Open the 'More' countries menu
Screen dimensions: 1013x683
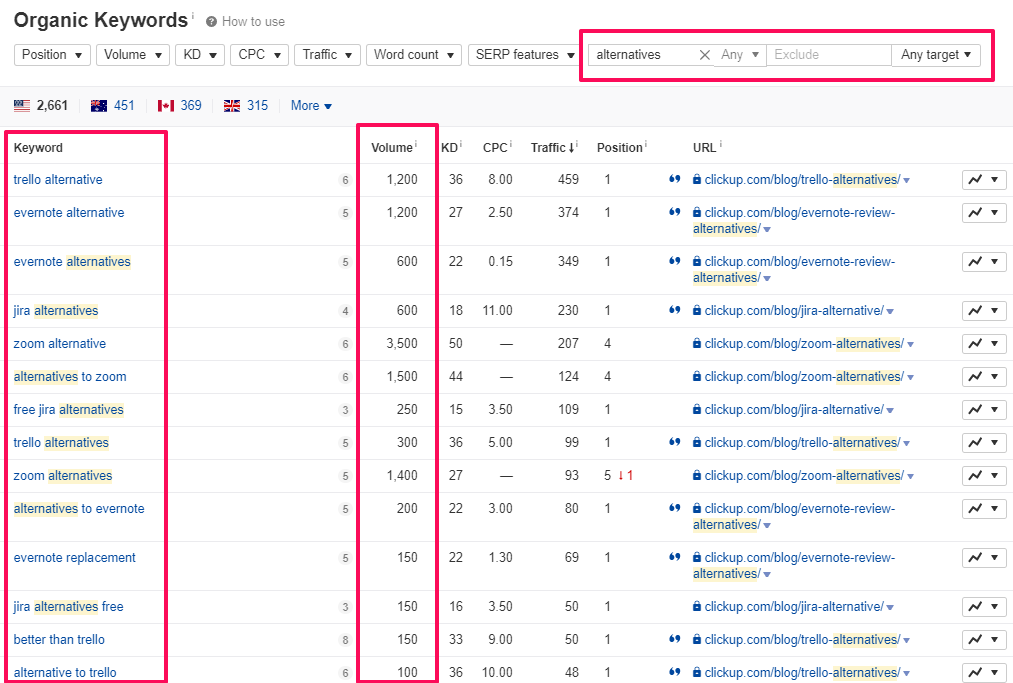click(x=311, y=106)
